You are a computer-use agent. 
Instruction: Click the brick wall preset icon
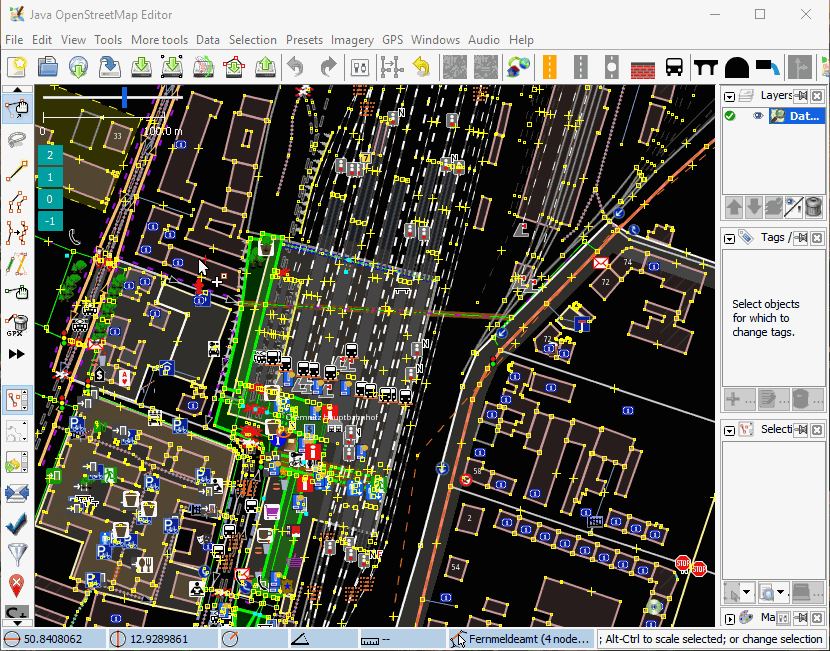click(642, 67)
